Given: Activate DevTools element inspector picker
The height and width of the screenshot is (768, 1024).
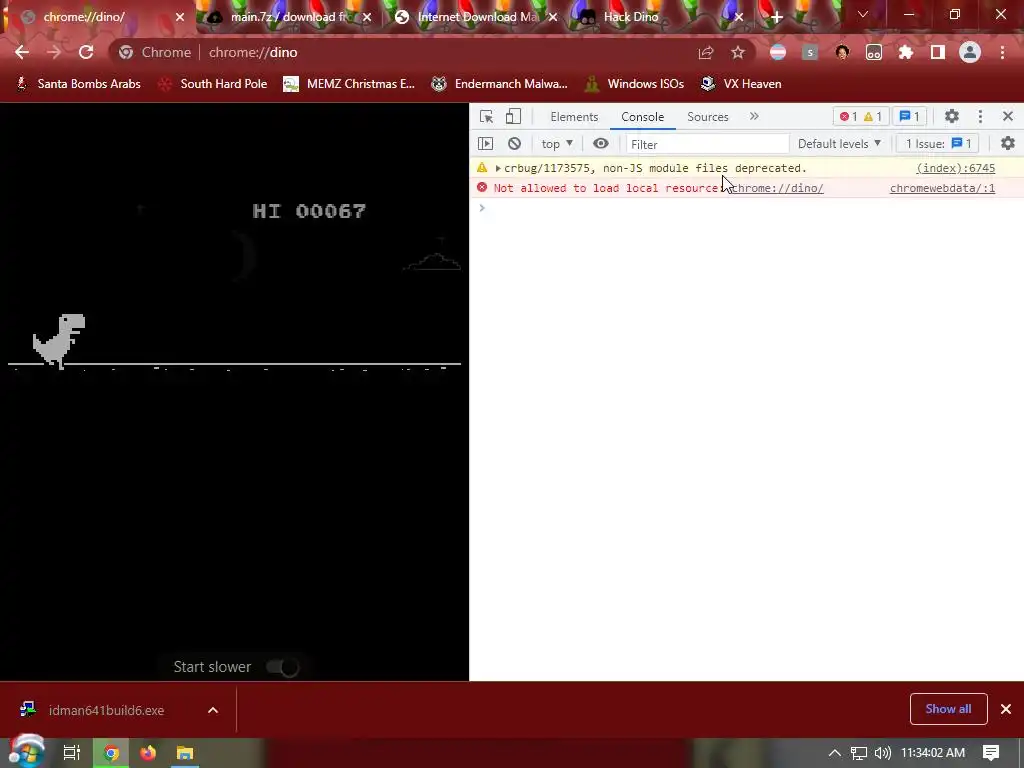Looking at the screenshot, I should click(486, 116).
